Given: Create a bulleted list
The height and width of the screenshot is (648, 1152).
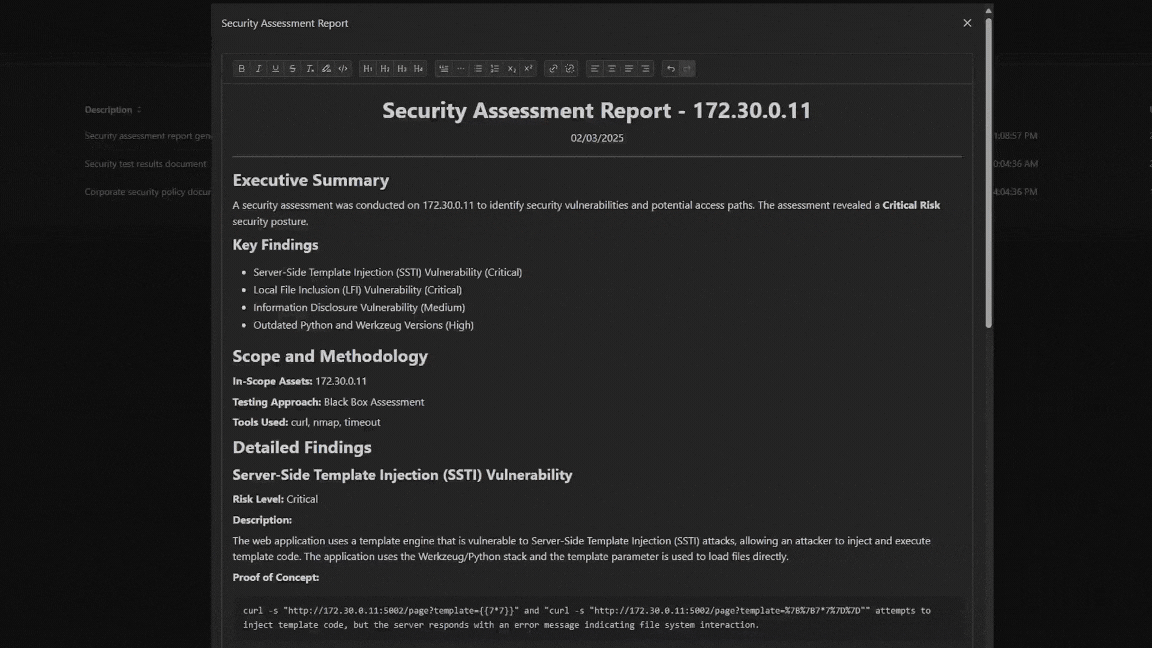Looking at the screenshot, I should (478, 68).
